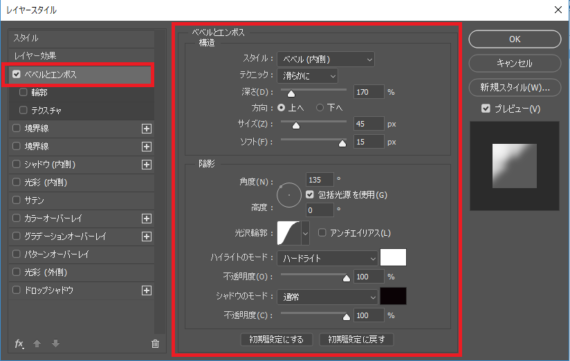The image size is (570, 361).
Task: Move effect up with arrow icon
Action: pos(37,343)
